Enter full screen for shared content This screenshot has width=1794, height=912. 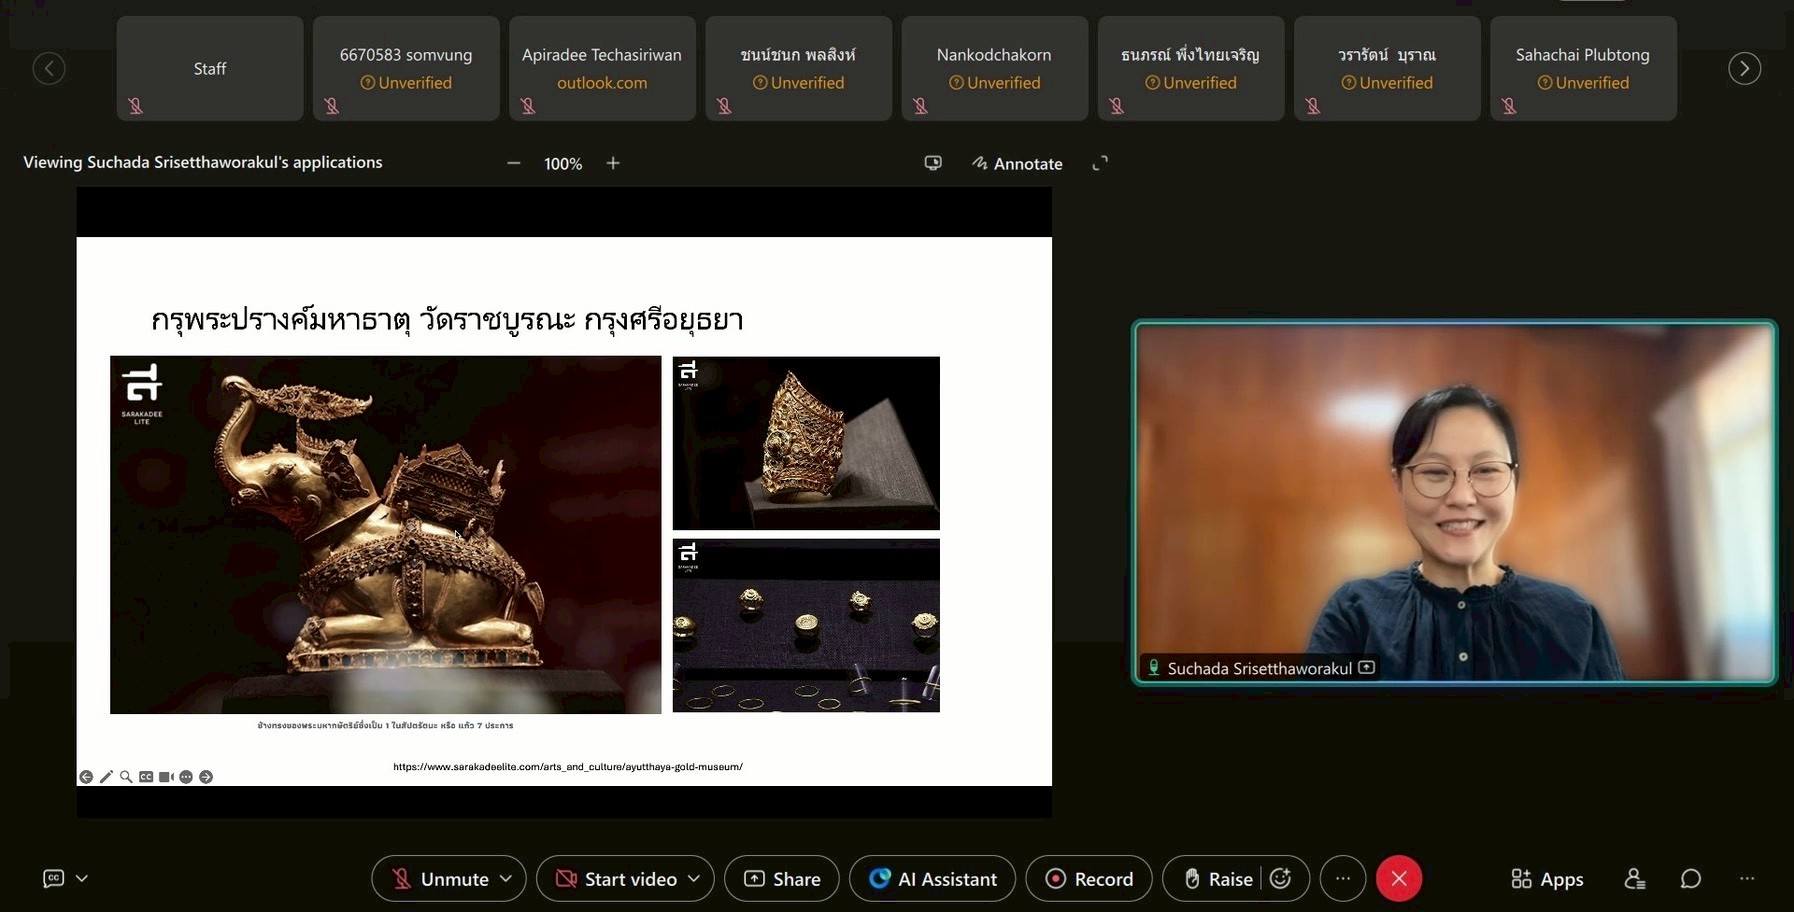point(1100,163)
